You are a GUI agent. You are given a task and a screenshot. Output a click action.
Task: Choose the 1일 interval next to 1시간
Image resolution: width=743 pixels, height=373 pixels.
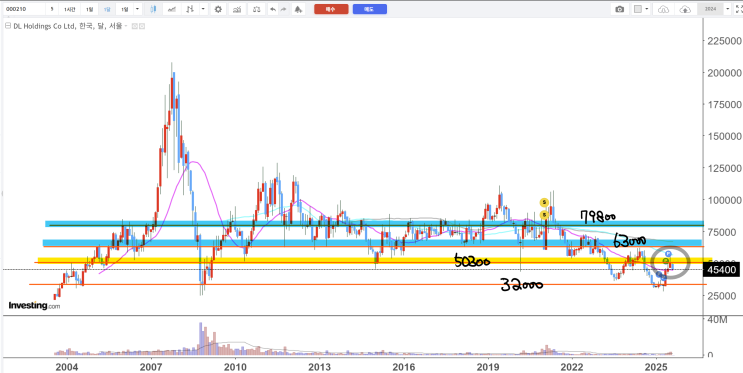89,9
